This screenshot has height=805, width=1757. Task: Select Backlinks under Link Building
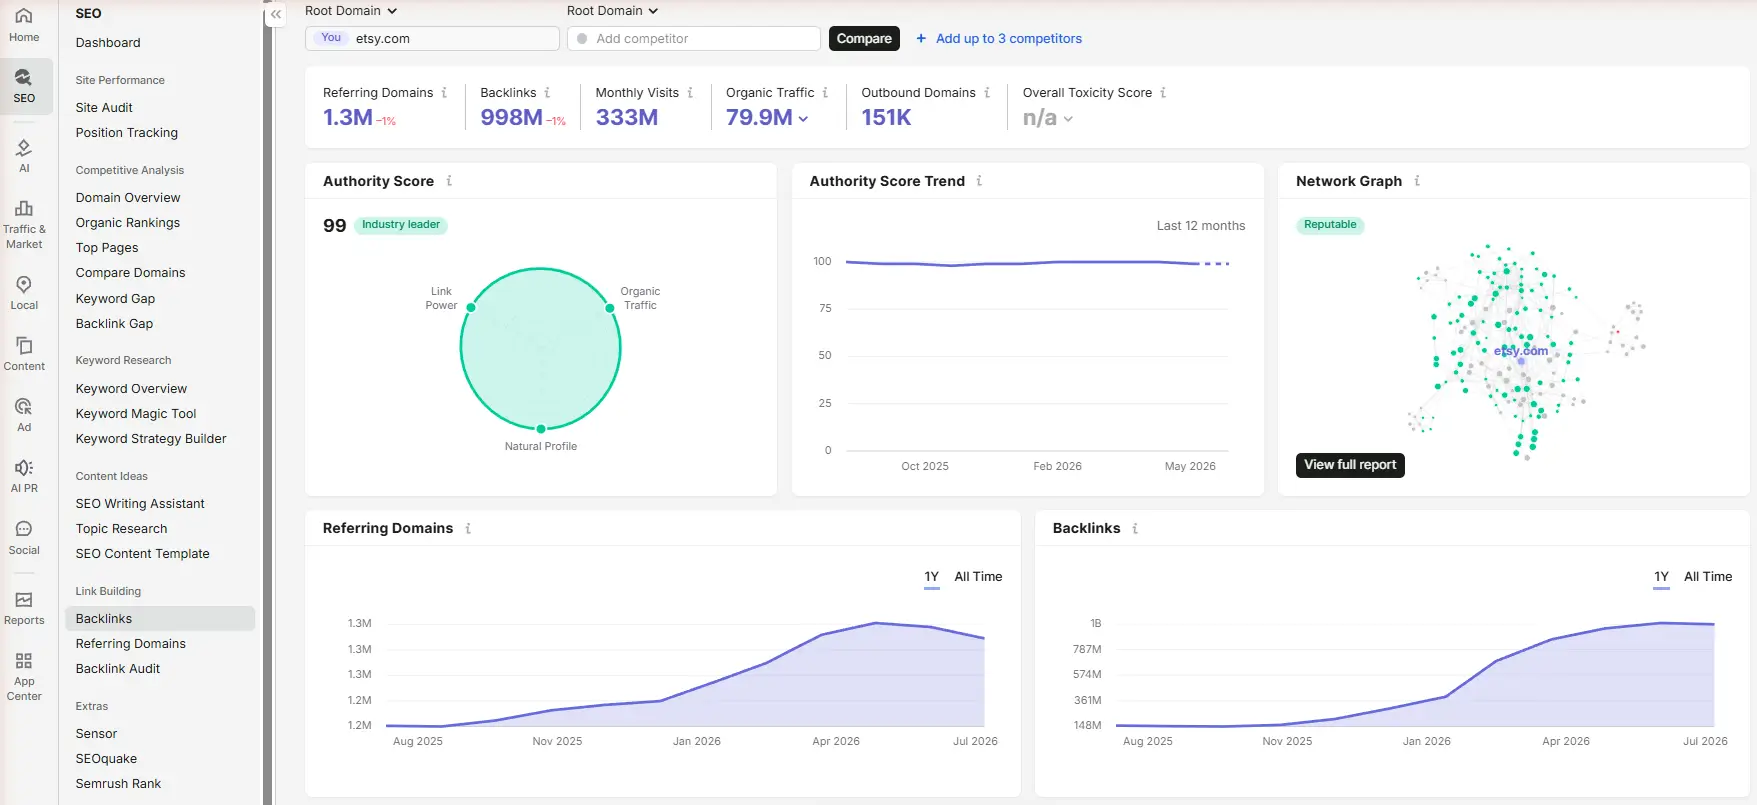(x=160, y=619)
